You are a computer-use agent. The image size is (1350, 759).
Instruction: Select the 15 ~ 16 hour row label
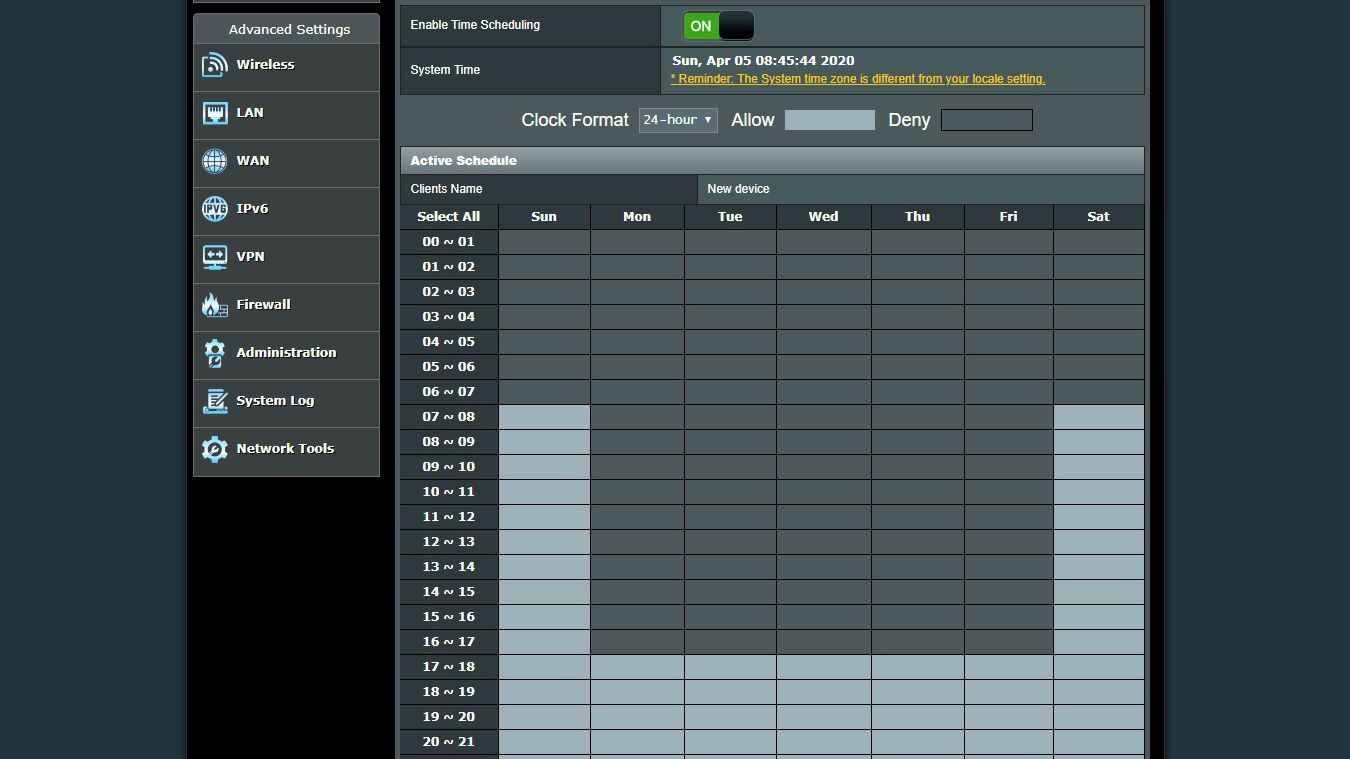pos(448,617)
